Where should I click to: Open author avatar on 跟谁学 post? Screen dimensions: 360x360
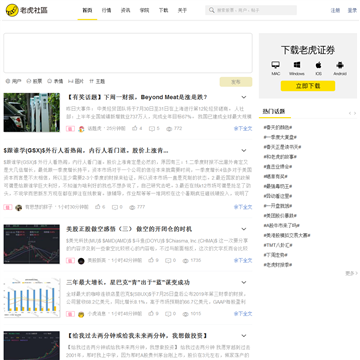18,207
